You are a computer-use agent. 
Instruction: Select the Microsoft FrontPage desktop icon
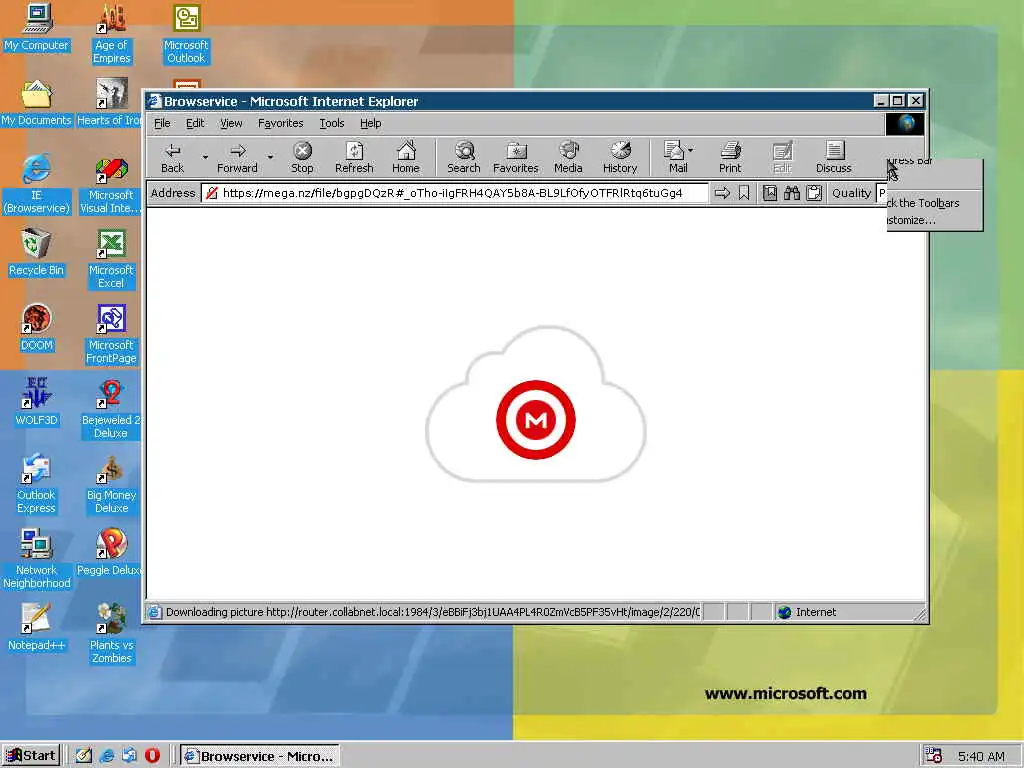(111, 334)
